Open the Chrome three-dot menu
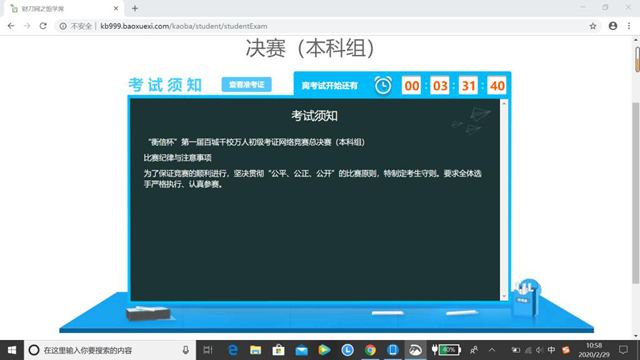 pos(629,26)
